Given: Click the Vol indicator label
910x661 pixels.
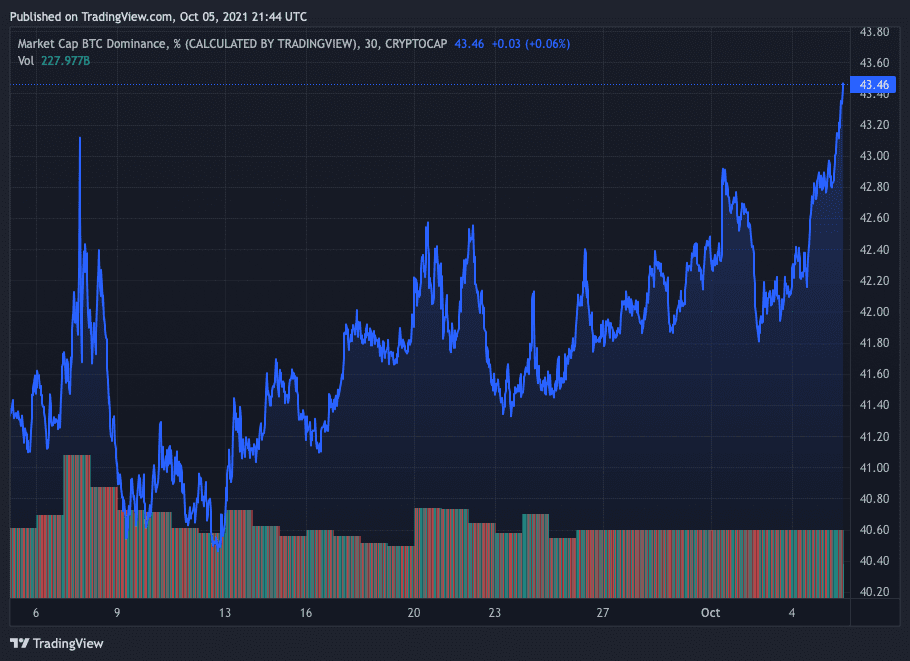Looking at the screenshot, I should coord(26,61).
